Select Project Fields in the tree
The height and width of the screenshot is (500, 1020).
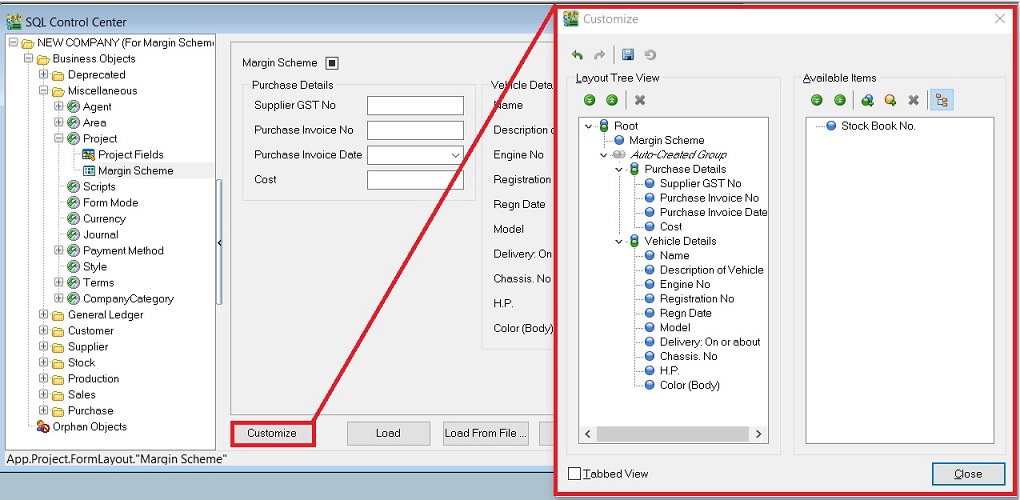130,155
